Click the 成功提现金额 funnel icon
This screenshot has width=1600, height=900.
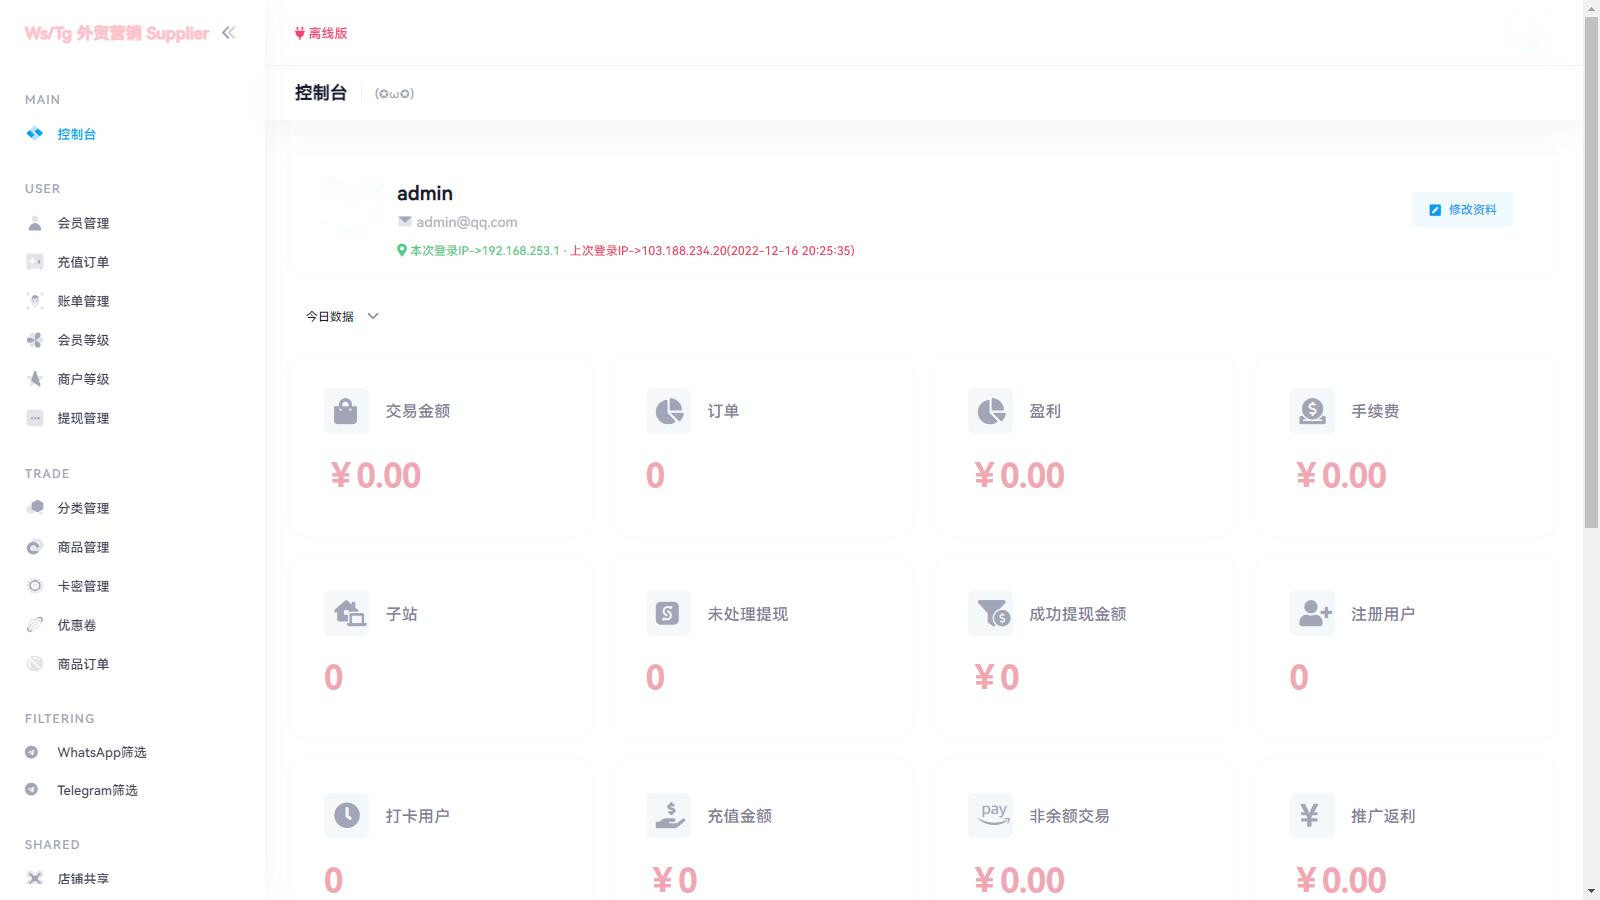[x=990, y=613]
